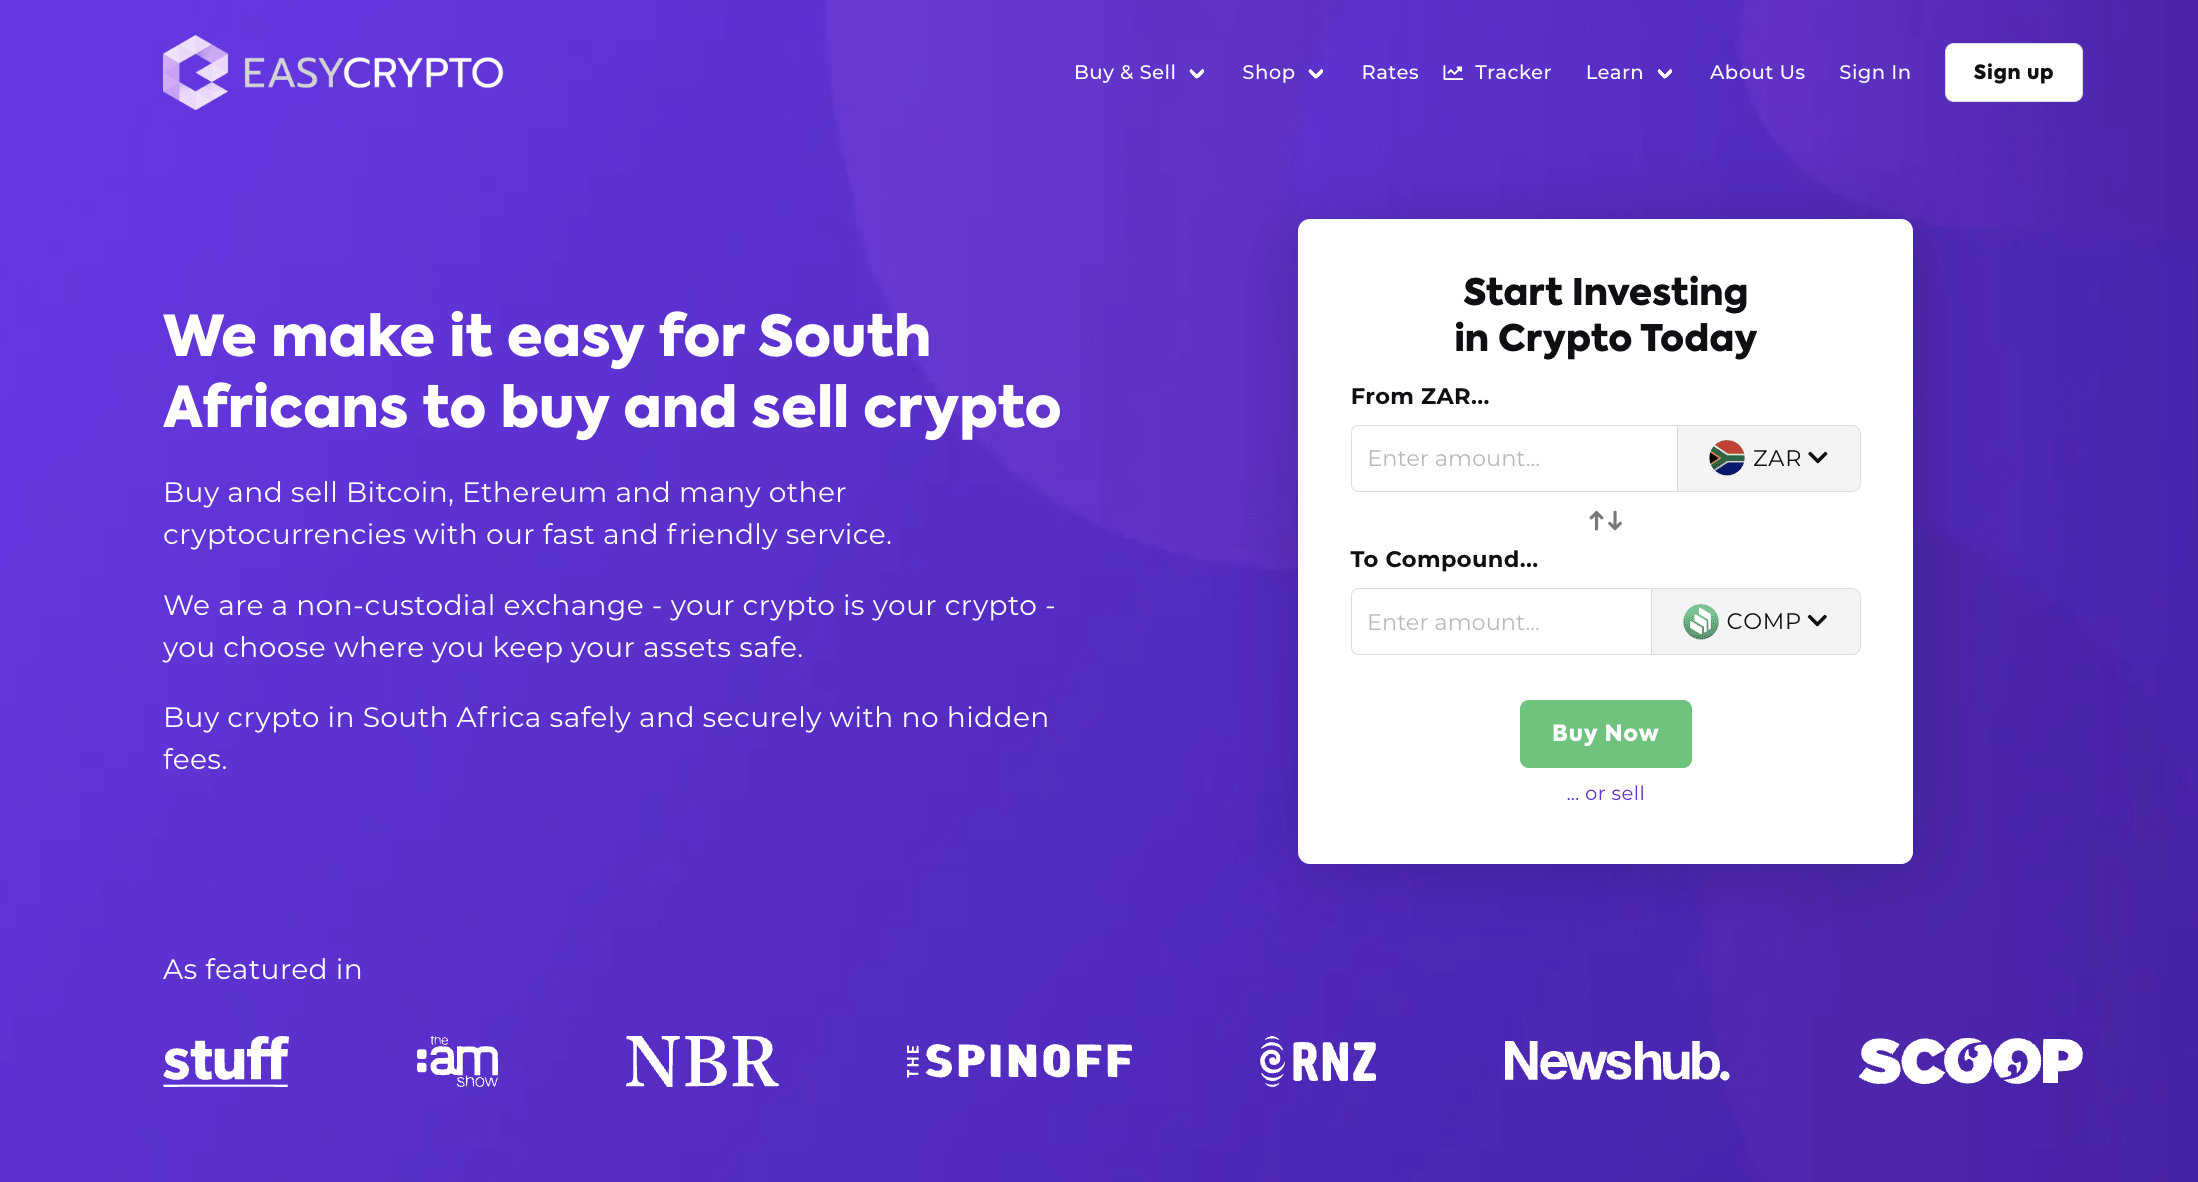Toggle between buy and sell direction
Image resolution: width=2198 pixels, height=1182 pixels.
(x=1603, y=521)
